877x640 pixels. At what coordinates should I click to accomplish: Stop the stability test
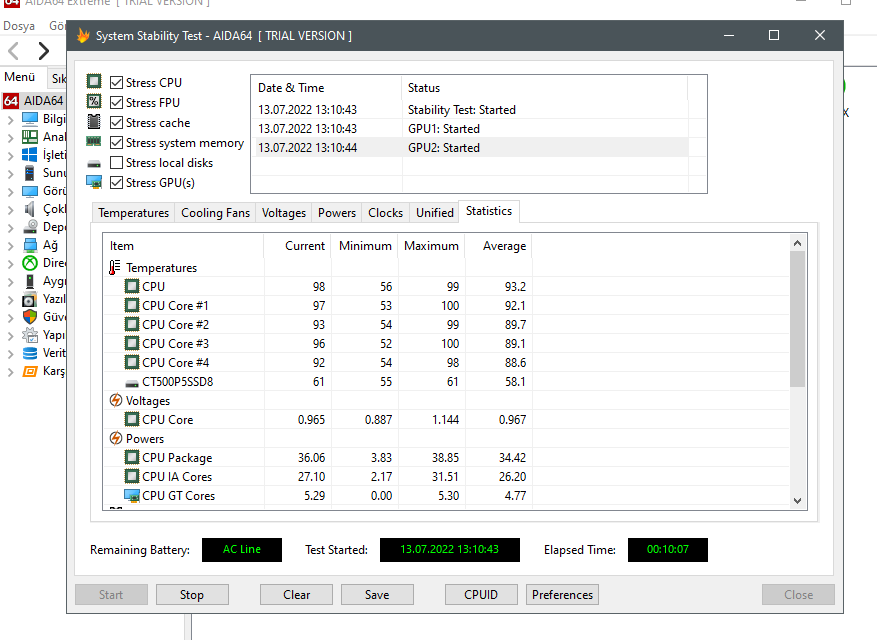tap(192, 595)
